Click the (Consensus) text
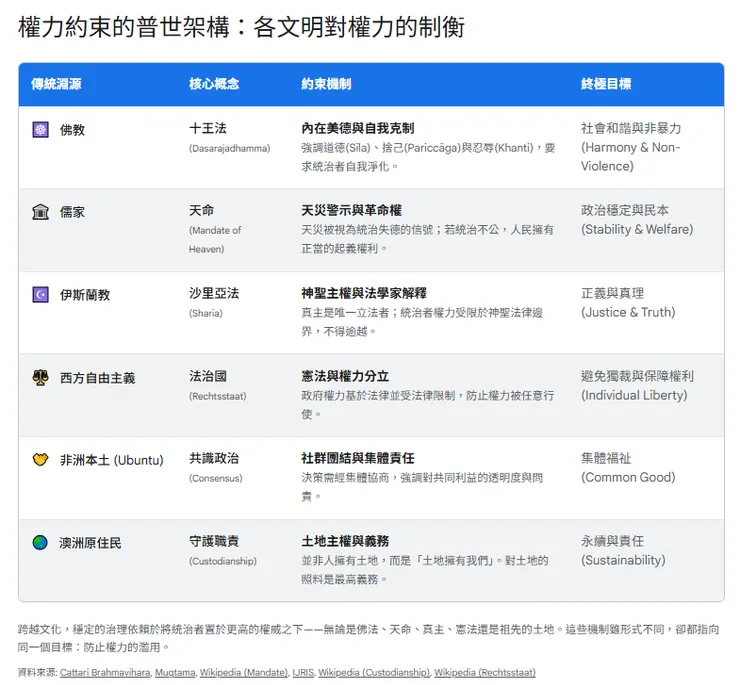The width and height of the screenshot is (740, 685). tap(216, 478)
